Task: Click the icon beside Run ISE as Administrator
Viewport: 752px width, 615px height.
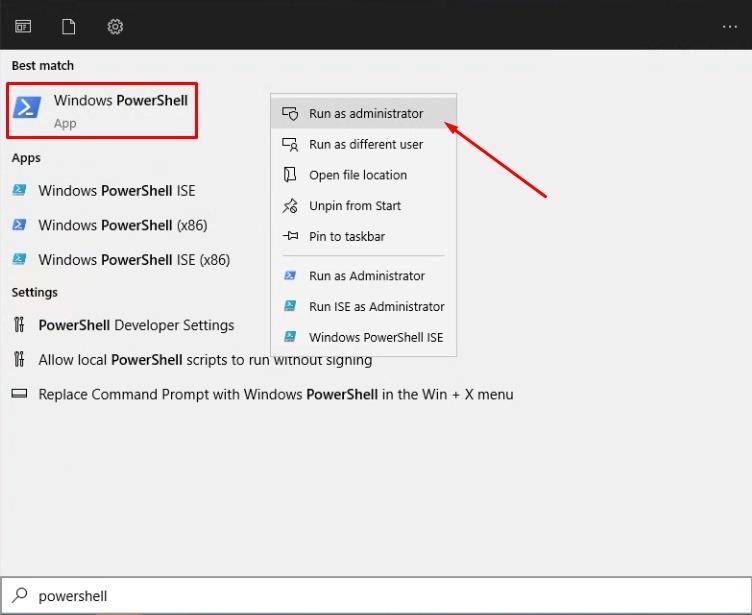Action: click(x=290, y=306)
